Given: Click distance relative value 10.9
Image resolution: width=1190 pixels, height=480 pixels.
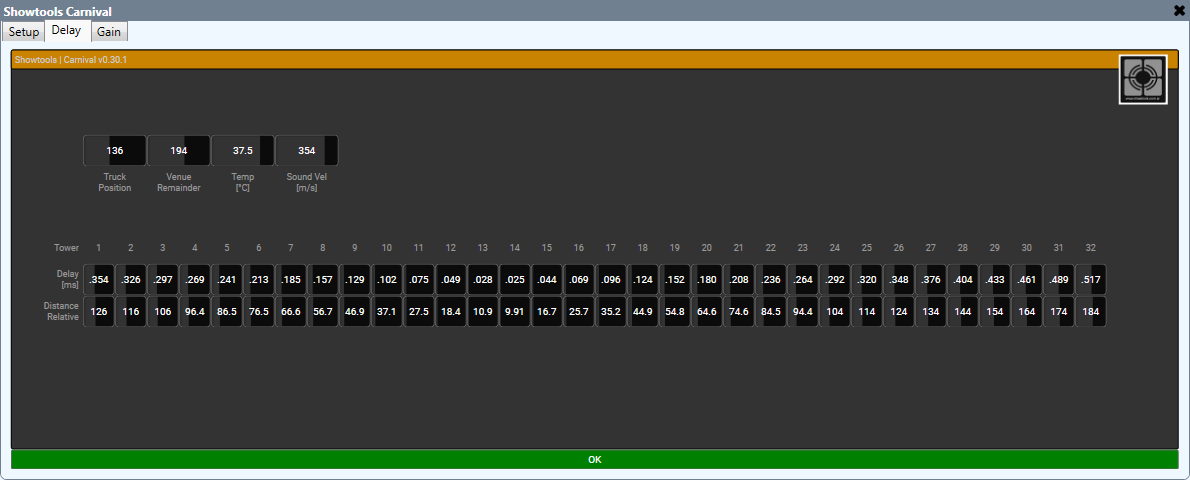Looking at the screenshot, I should [x=483, y=311].
